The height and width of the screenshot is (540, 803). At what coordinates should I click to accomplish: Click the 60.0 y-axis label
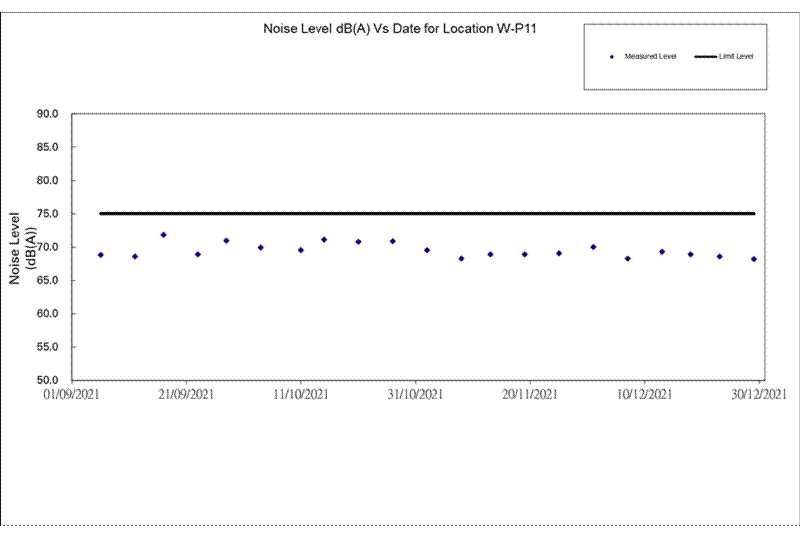[x=47, y=314]
